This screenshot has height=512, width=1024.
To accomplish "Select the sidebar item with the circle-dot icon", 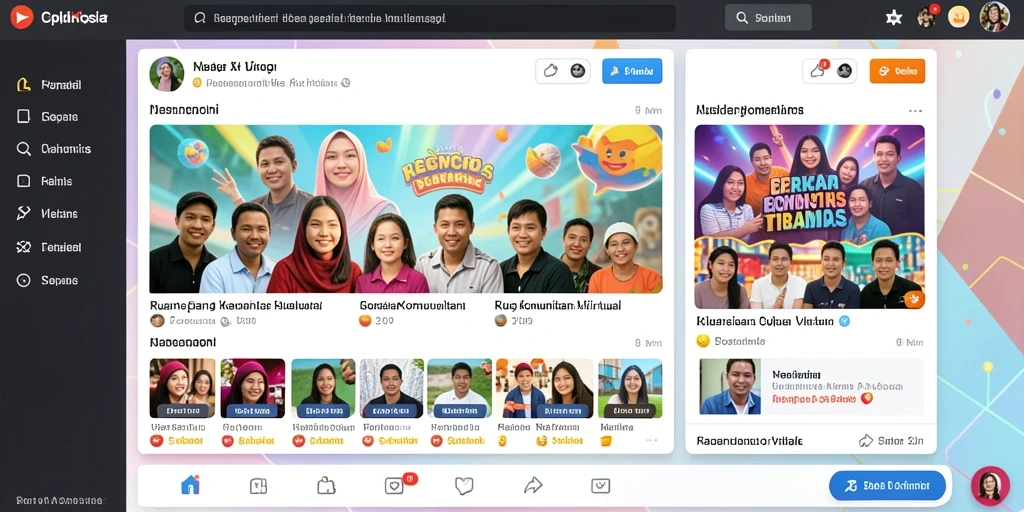I will pos(49,280).
